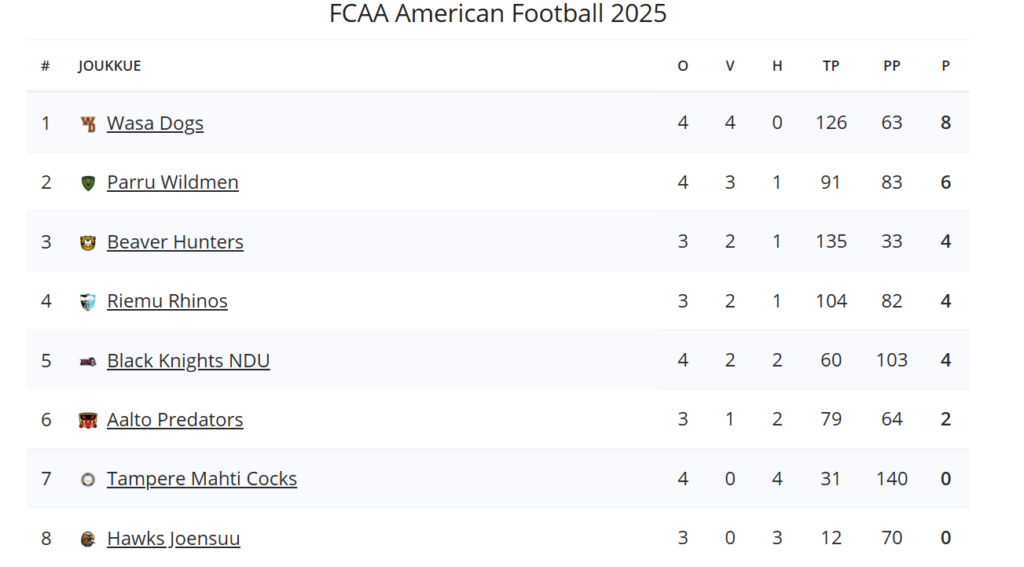Click the Black Knights NDU logo icon
This screenshot has height=567, width=1024.
point(88,361)
